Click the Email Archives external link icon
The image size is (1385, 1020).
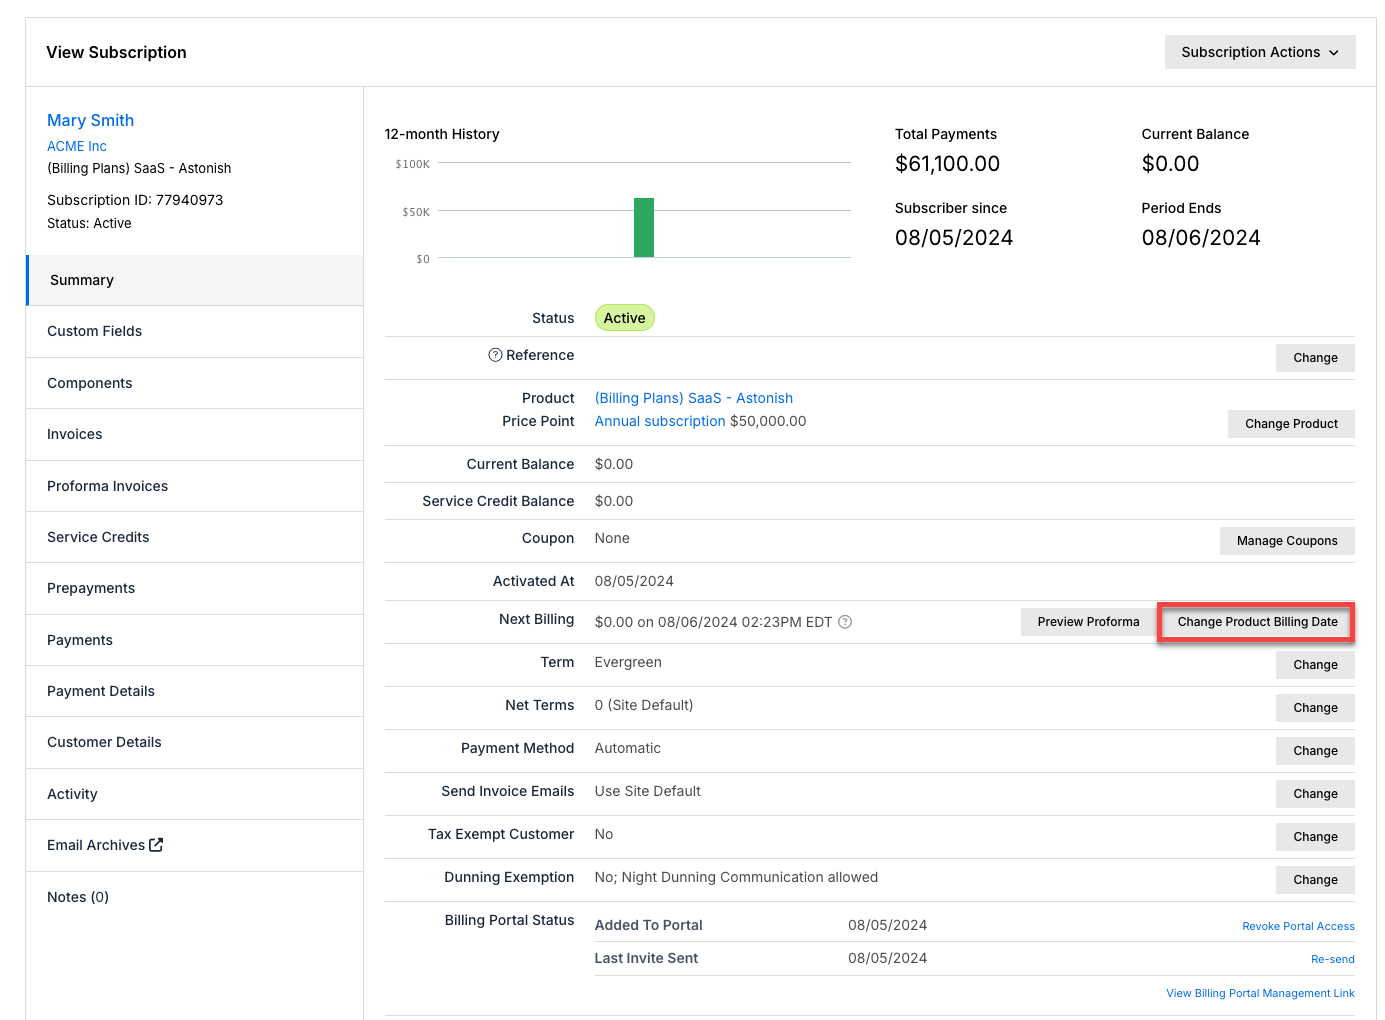tap(156, 845)
